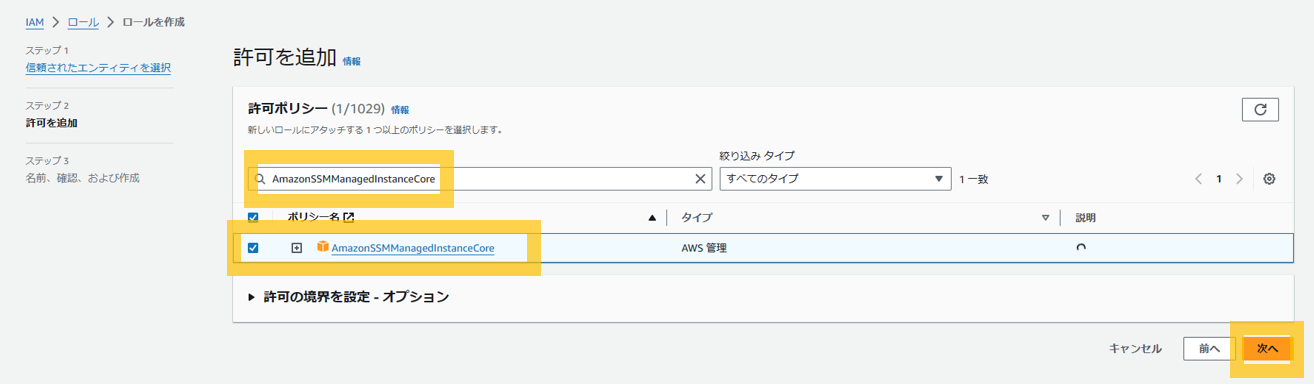
Task: Uncheck the AmazonSSMManagedInstanceCore checkbox
Action: (x=253, y=248)
